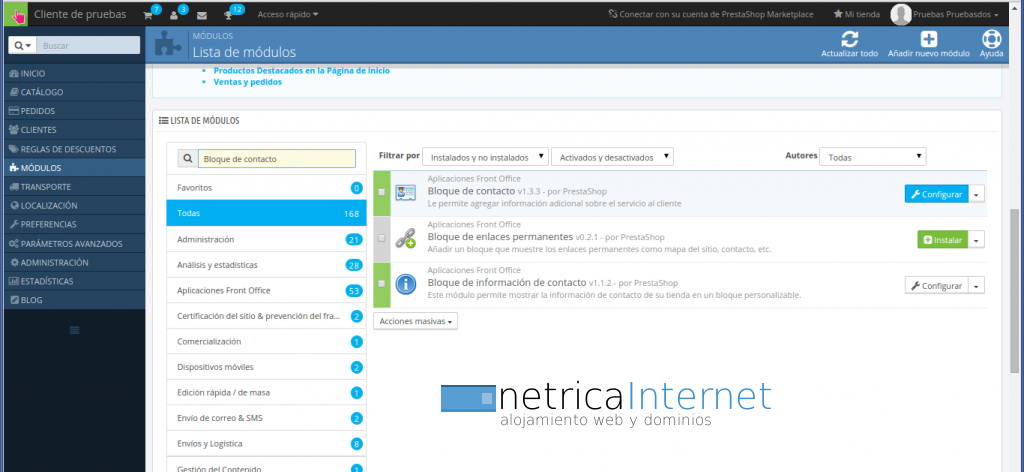Open the envelope messages icon
The width and height of the screenshot is (1024, 472).
(202, 15)
